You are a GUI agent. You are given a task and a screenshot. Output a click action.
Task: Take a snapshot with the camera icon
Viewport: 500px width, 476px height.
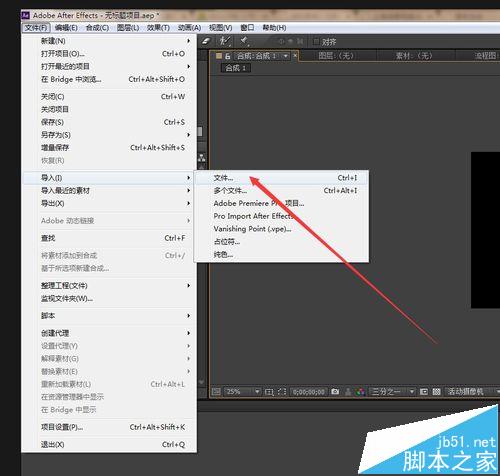click(335, 391)
